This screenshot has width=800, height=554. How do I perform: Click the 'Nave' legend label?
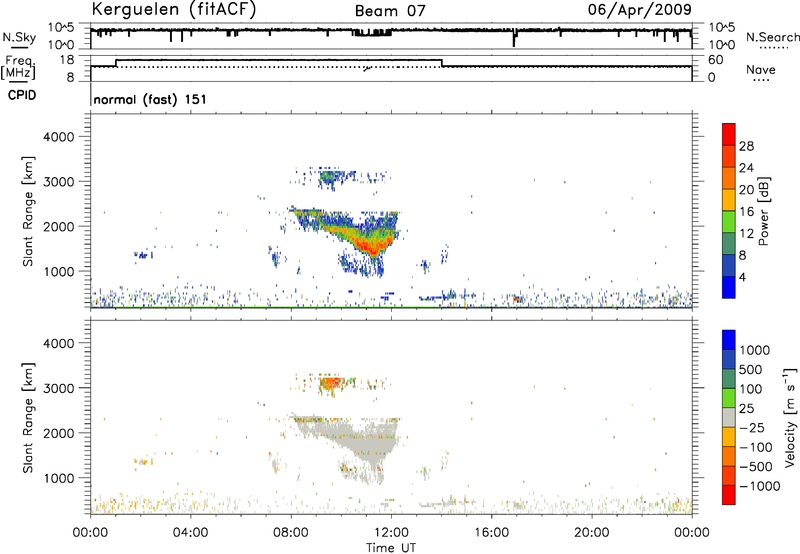(761, 69)
